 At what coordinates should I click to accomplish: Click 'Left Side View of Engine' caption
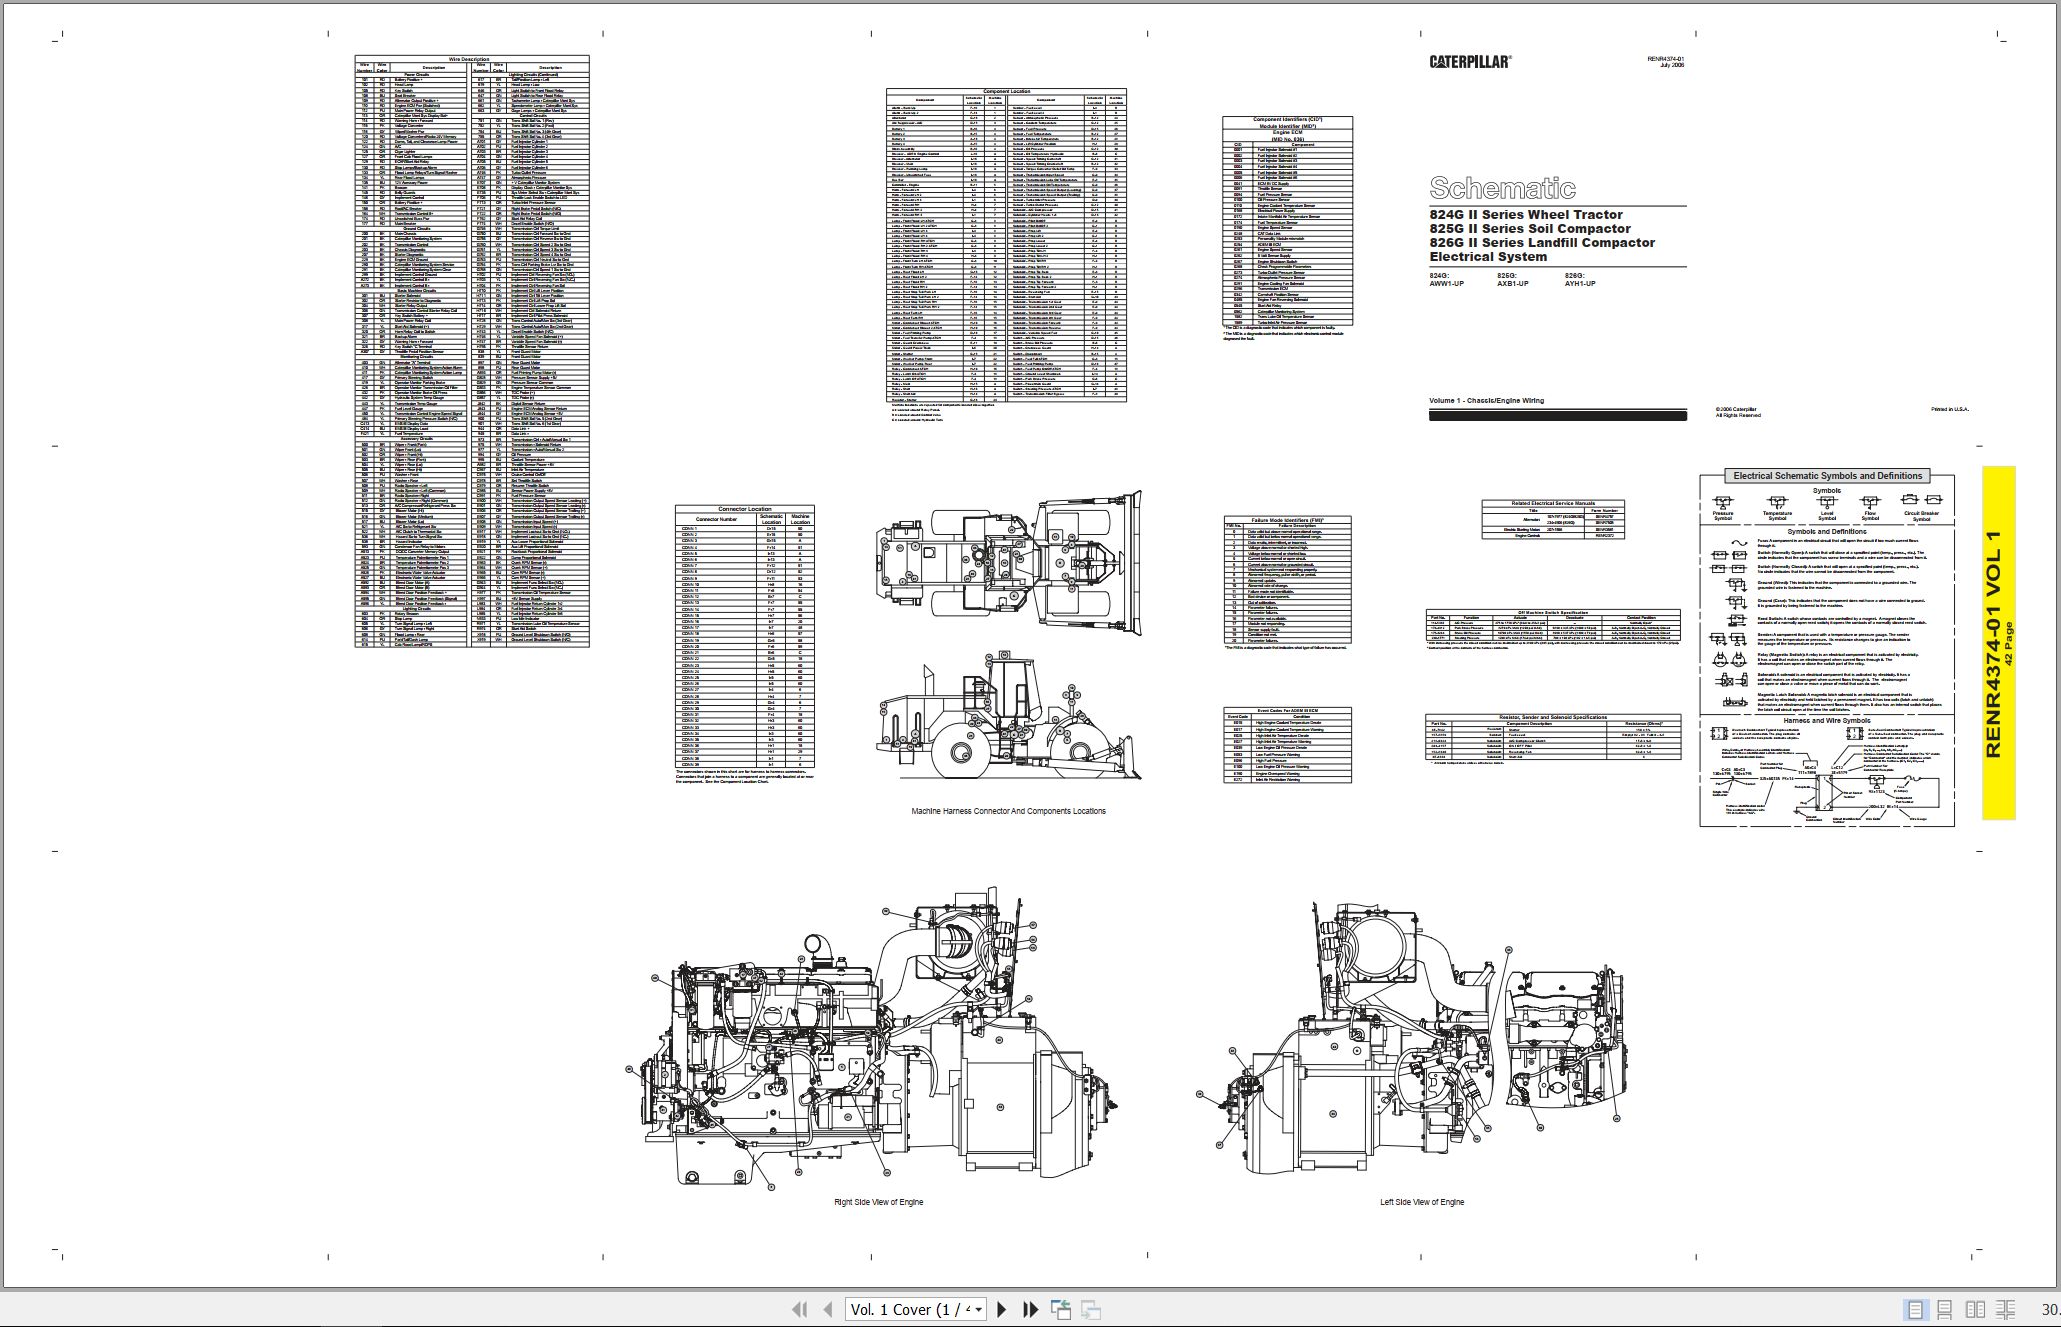coord(1422,1202)
